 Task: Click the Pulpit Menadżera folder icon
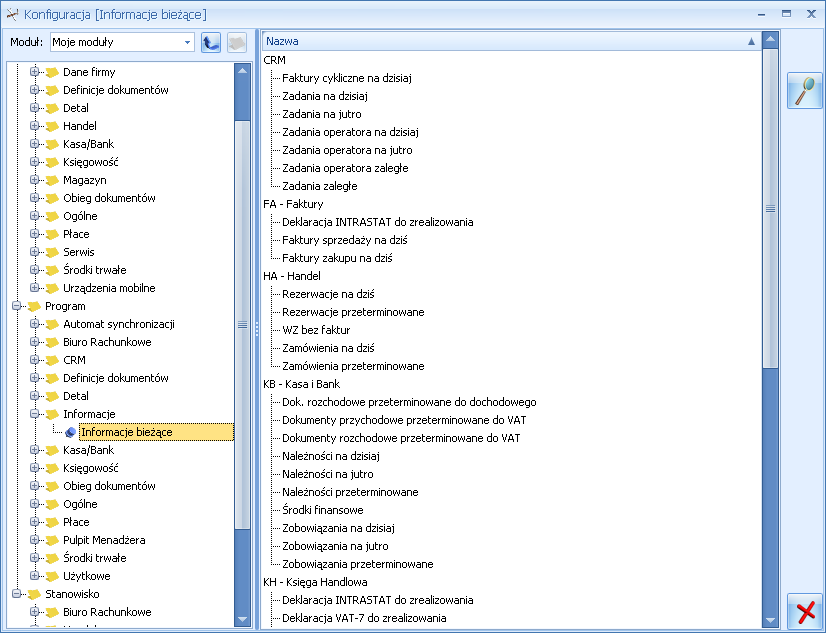[52, 540]
